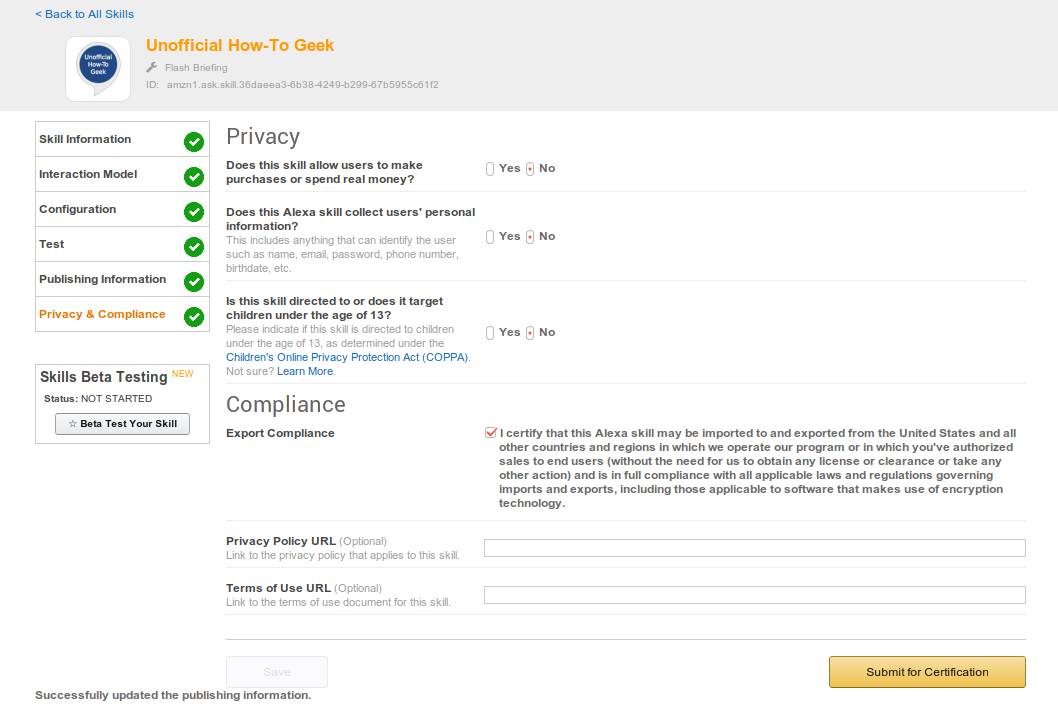1058x718 pixels.
Task: Click the Save button
Action: [x=277, y=672]
